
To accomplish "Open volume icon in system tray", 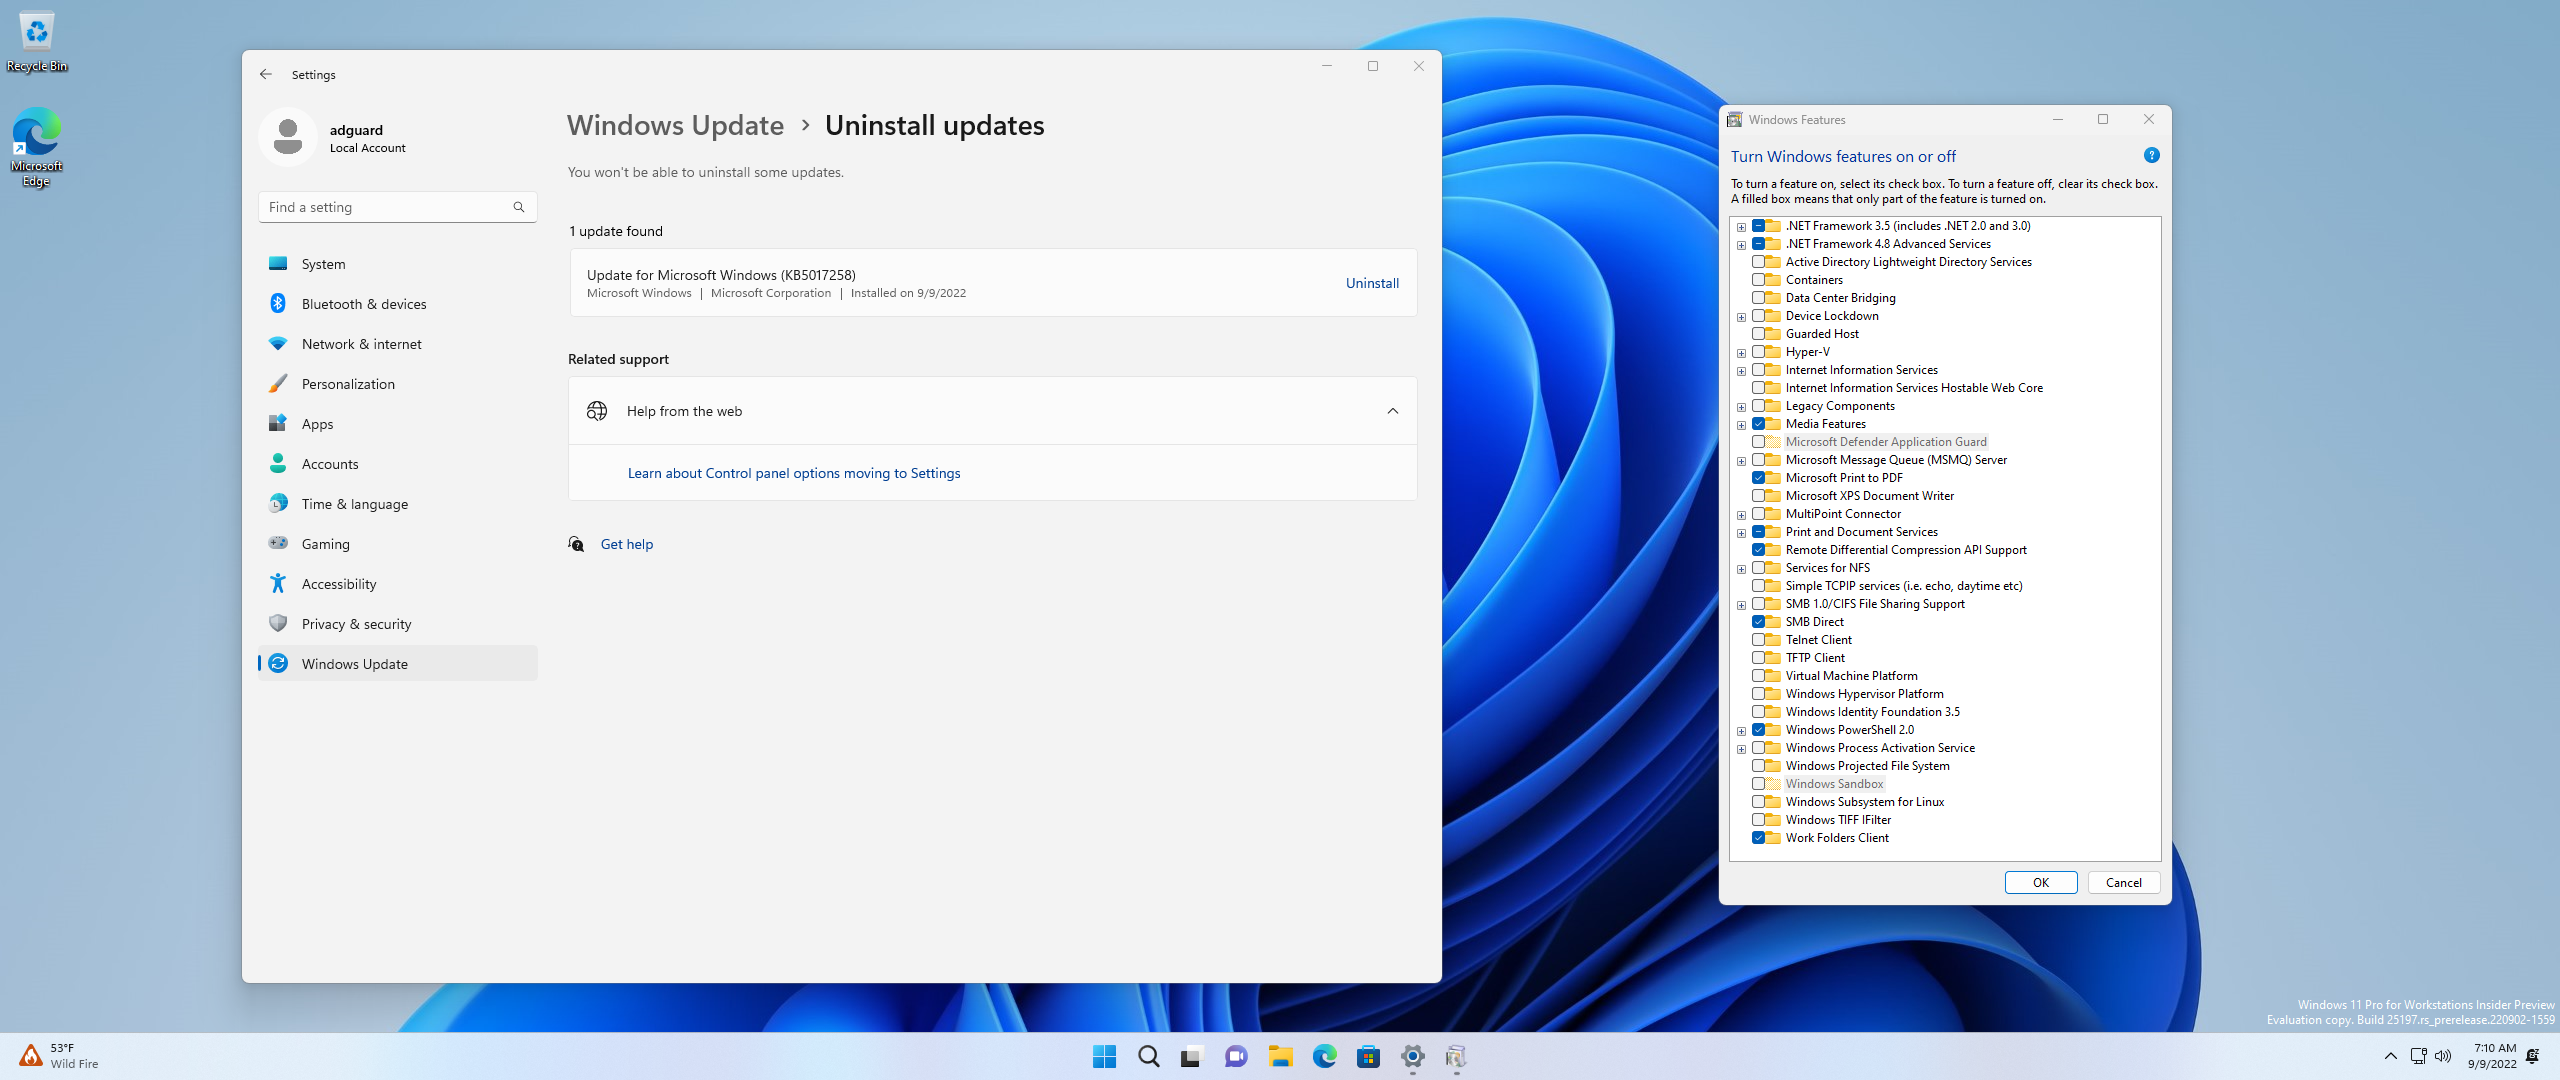I will (x=2443, y=1056).
